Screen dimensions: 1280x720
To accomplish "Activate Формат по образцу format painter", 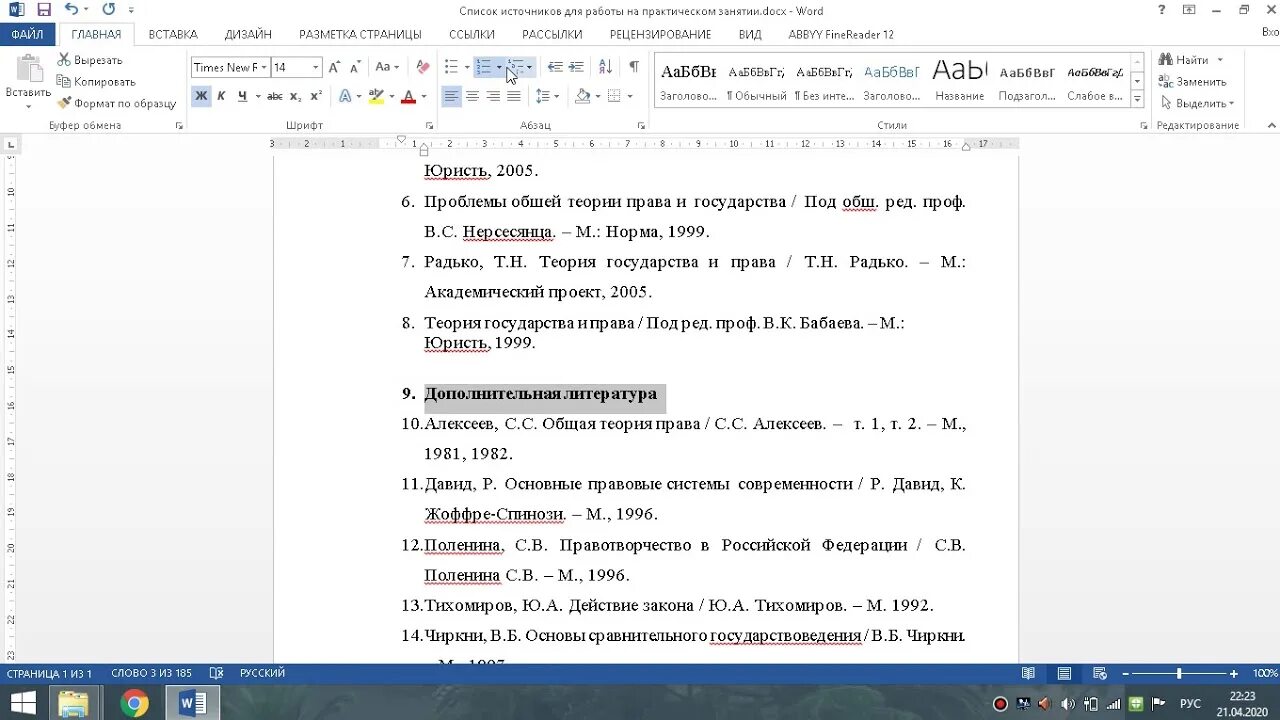I will click(116, 103).
